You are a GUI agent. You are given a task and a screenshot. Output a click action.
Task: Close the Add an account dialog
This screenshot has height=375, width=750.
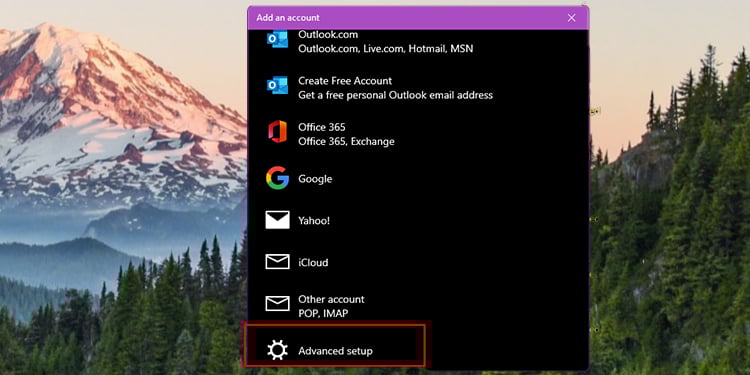572,18
